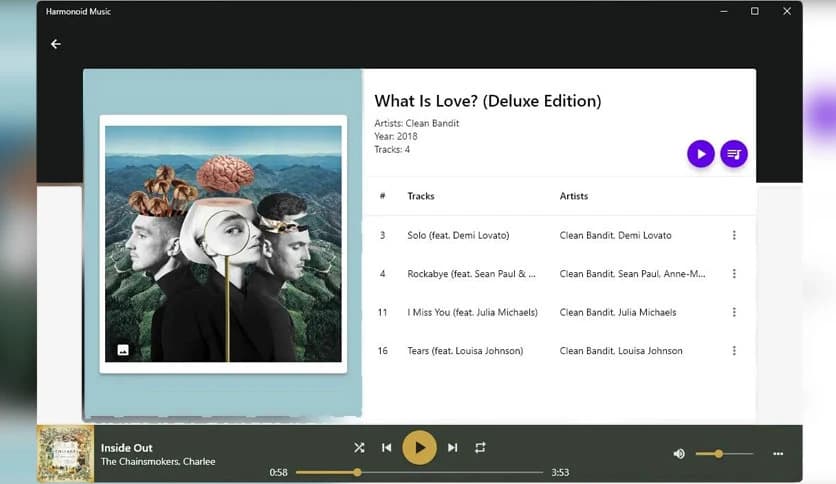This screenshot has width=836, height=484.
Task: Click artists Clean Bandit, Demi Lovato
Action: coord(615,235)
